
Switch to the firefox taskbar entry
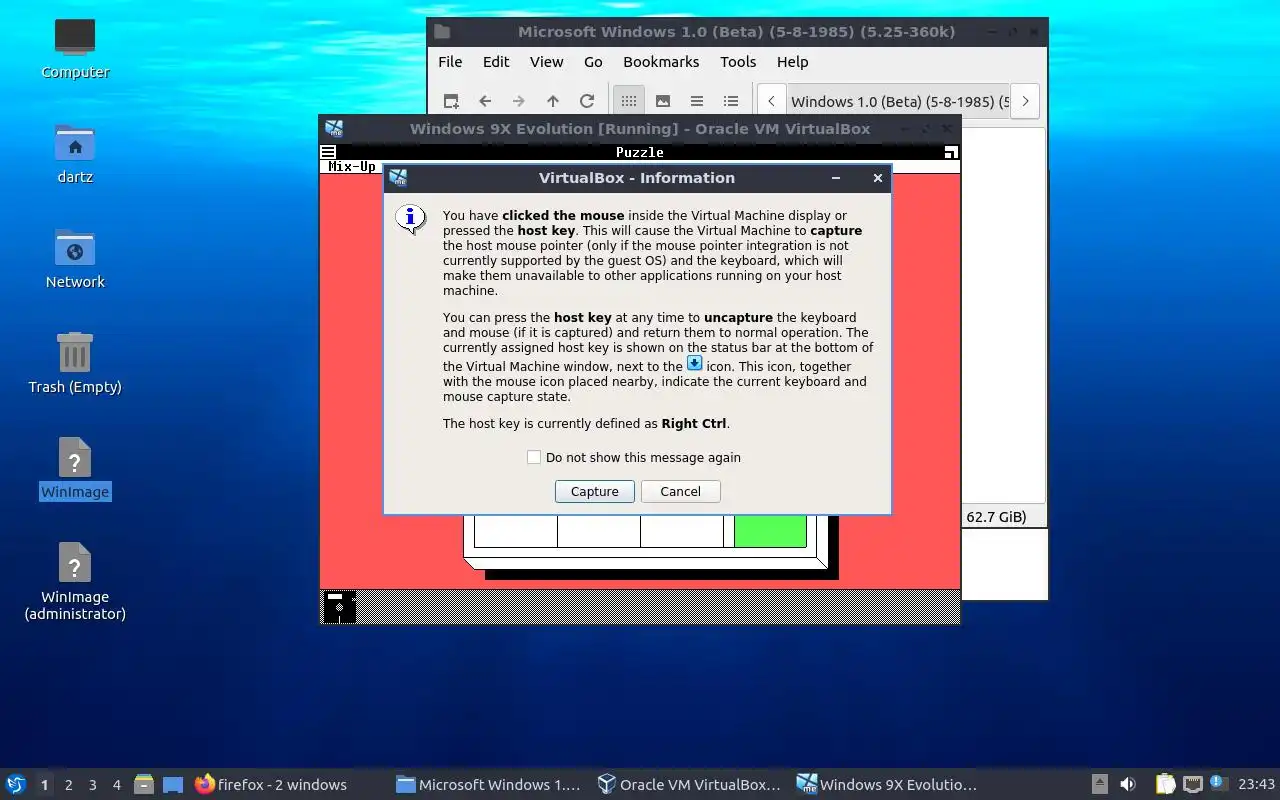click(271, 785)
